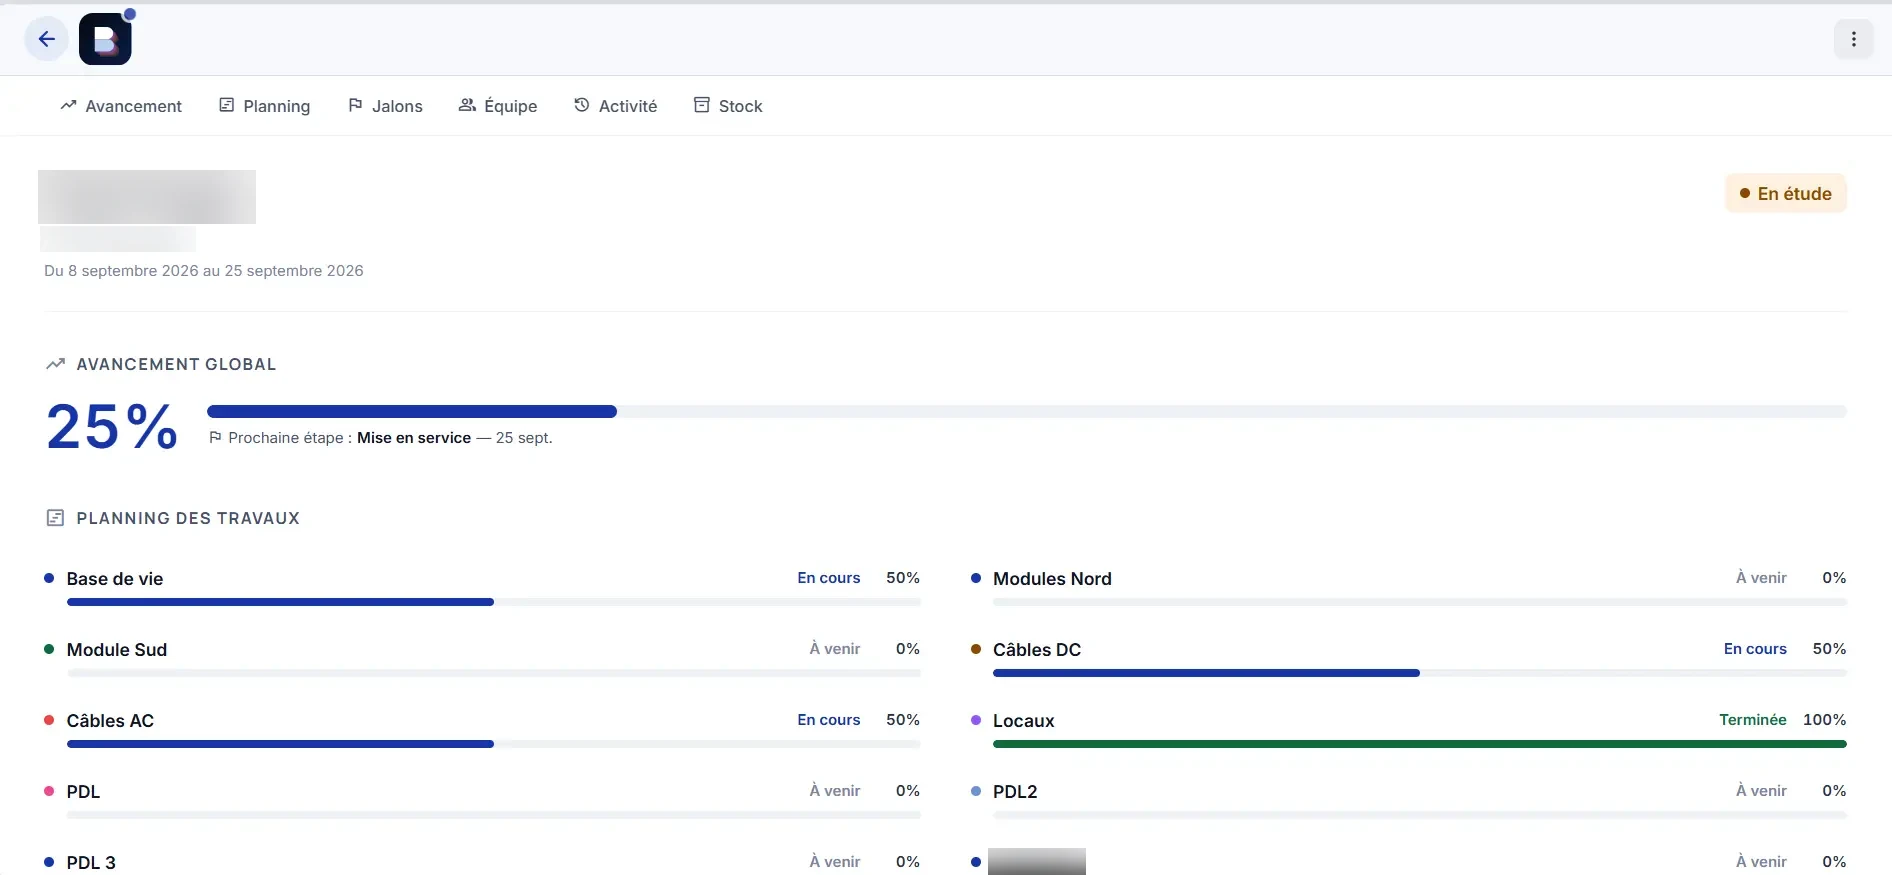Viewport: 1892px width, 875px height.
Task: Click the Avancement Global heading icon
Action: (55, 364)
